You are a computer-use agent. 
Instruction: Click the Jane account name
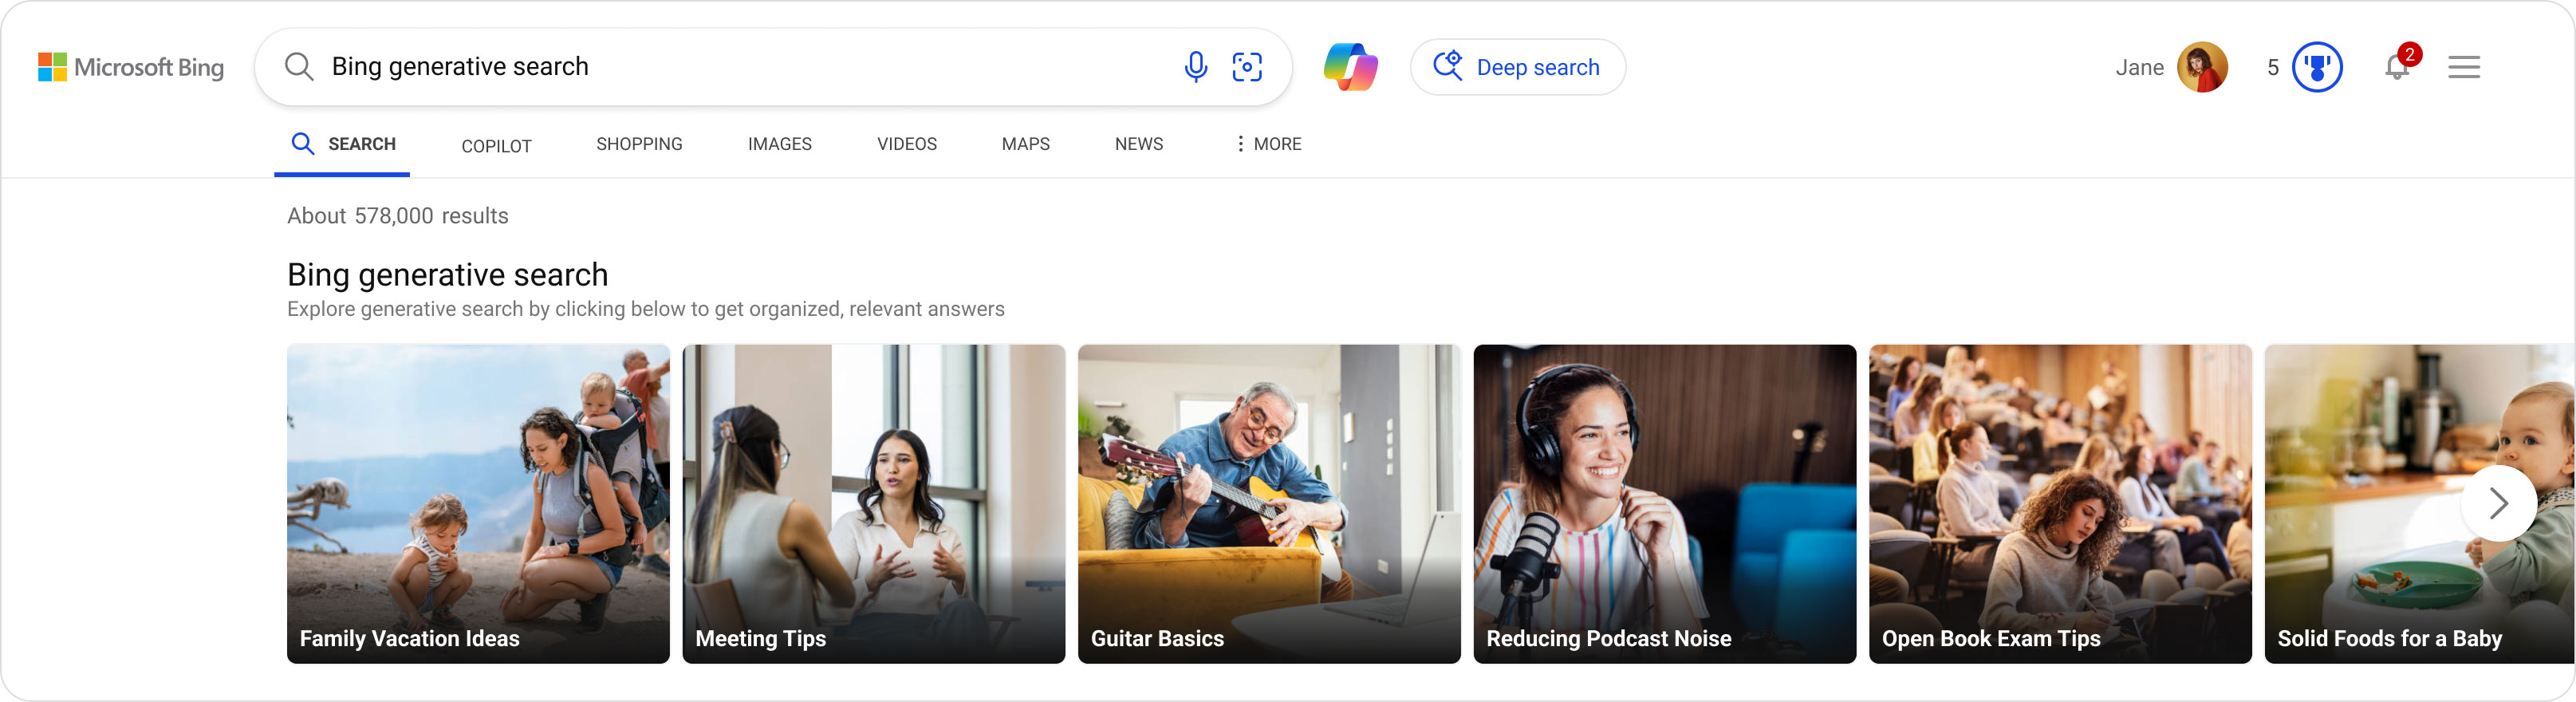click(x=2139, y=67)
